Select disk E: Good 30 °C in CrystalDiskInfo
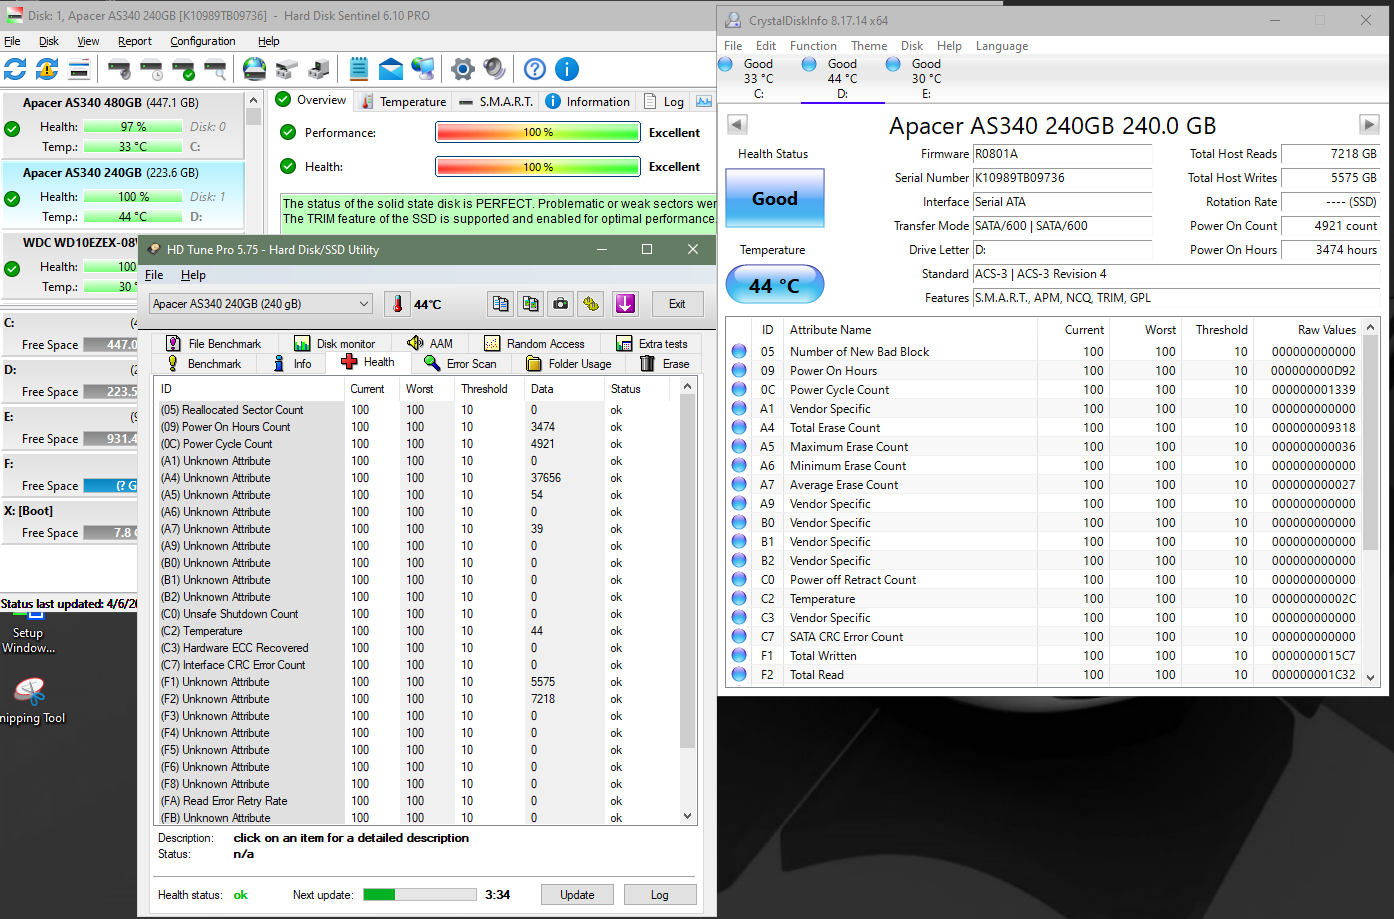1394x919 pixels. point(926,78)
